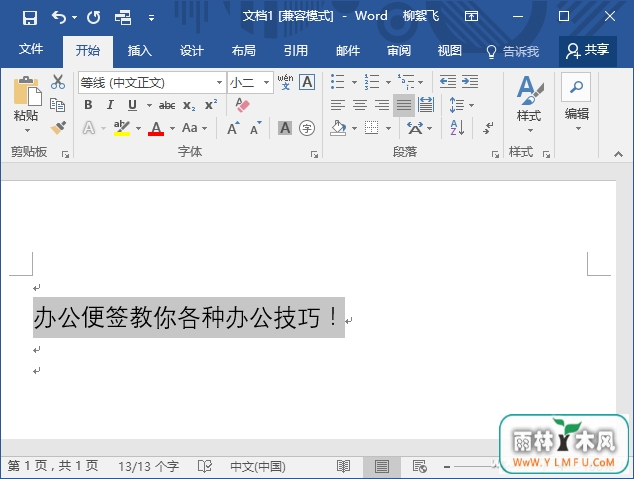Toggle bold formatting
Screen dimensions: 634x479
coord(88,105)
